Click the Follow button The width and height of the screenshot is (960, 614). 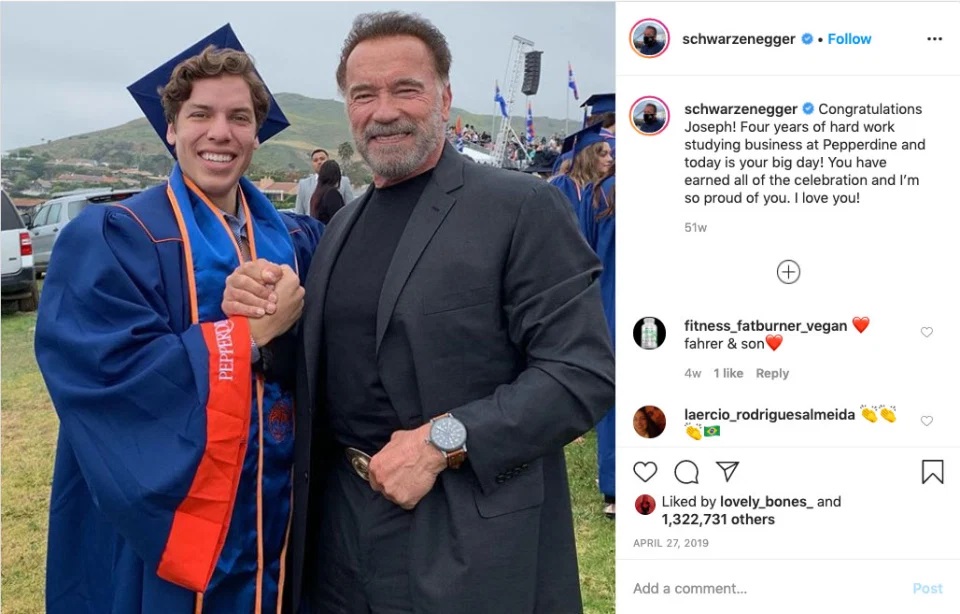coord(849,39)
